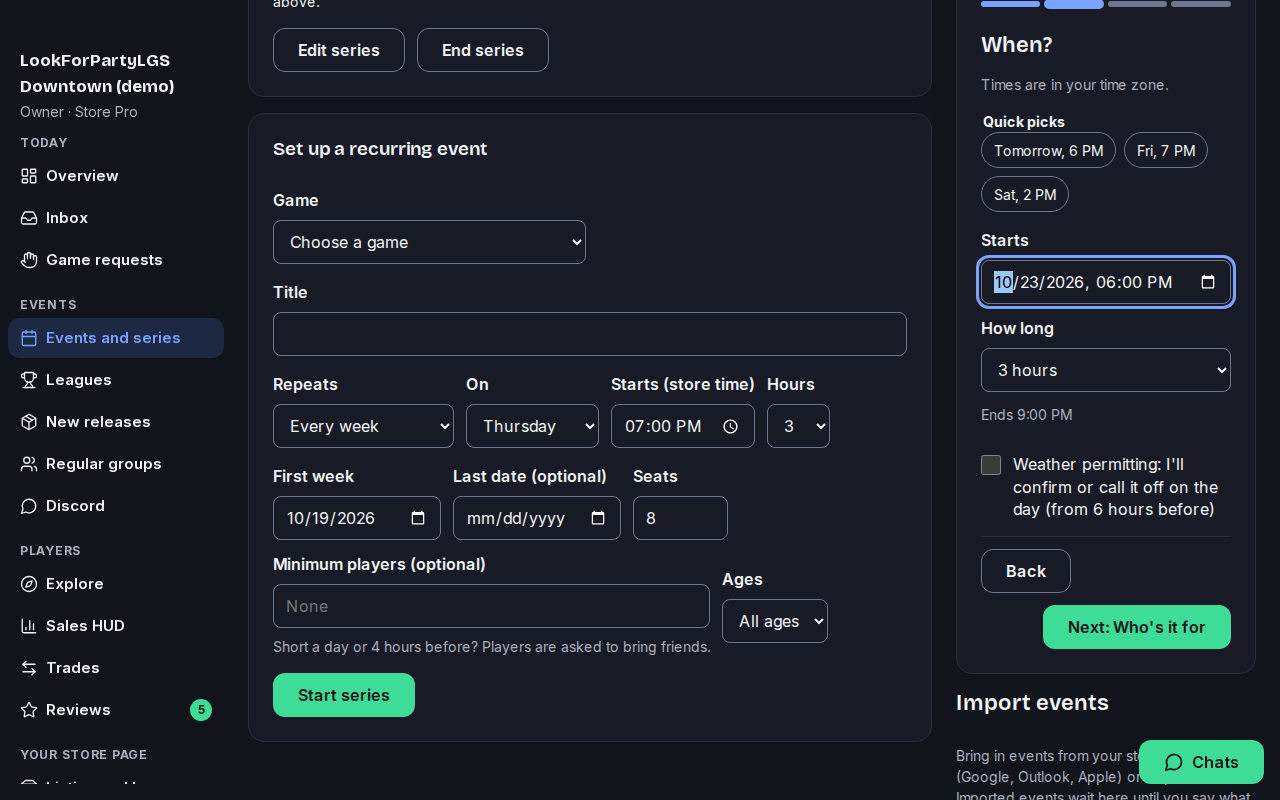Open the Chats floating button
Screen dimensions: 1280x800
tap(1201, 762)
